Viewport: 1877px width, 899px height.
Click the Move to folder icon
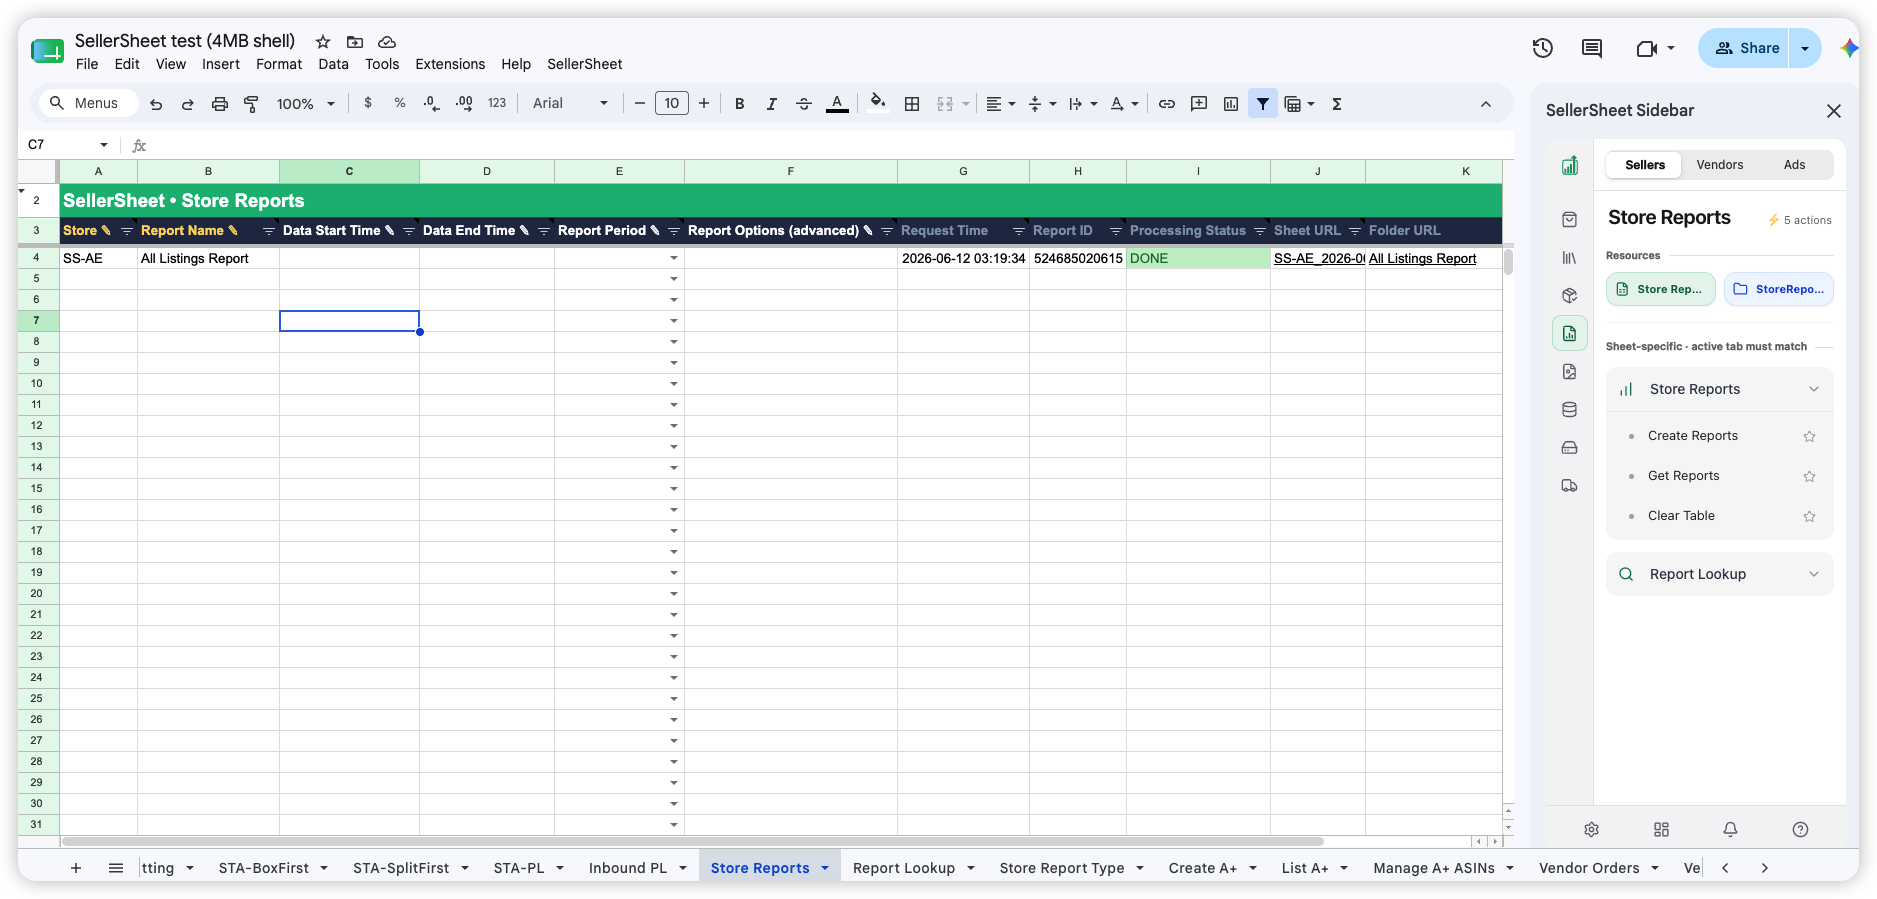tap(355, 42)
